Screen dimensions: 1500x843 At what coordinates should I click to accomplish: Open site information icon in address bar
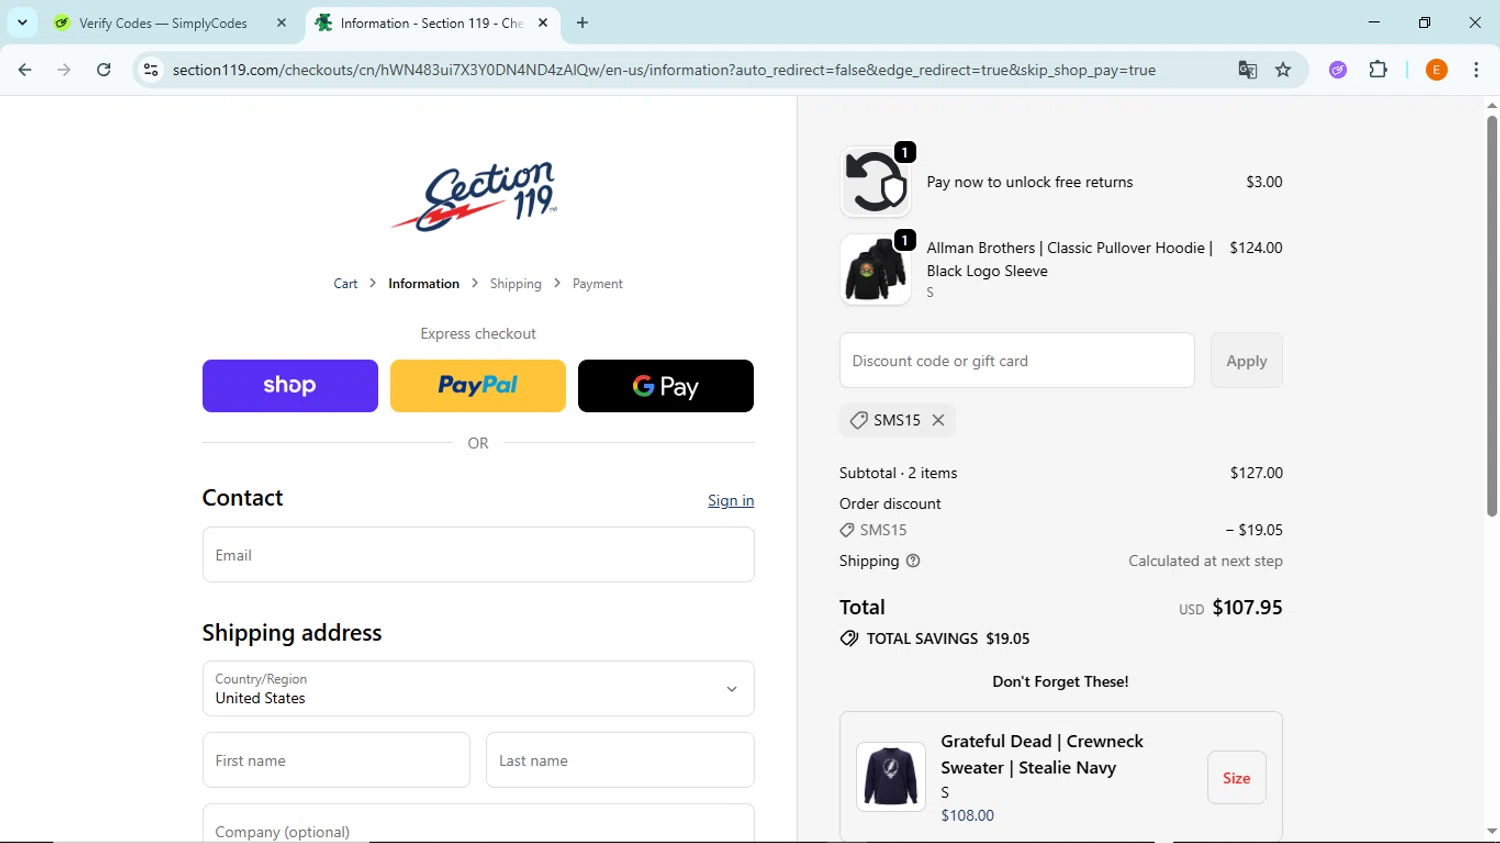click(151, 70)
